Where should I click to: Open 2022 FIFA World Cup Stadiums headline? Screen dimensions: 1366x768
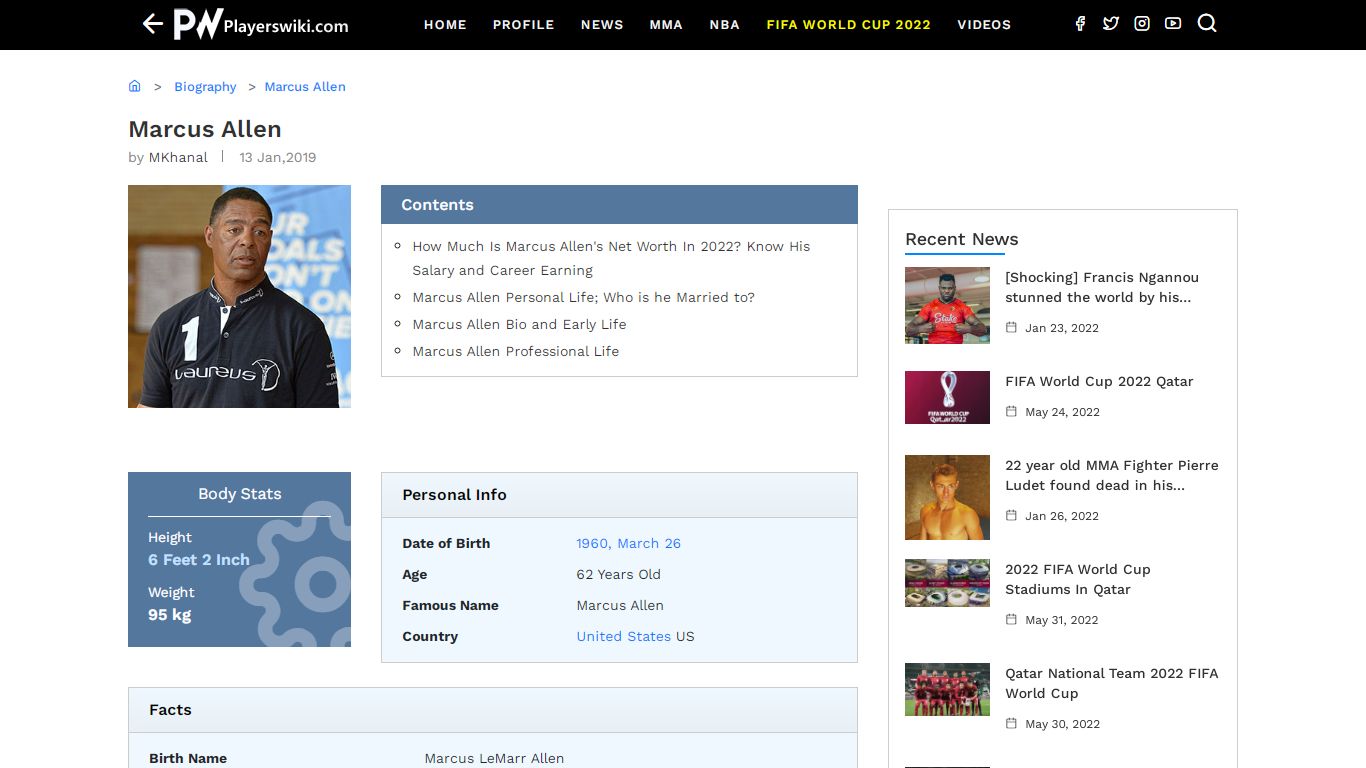click(x=1078, y=579)
